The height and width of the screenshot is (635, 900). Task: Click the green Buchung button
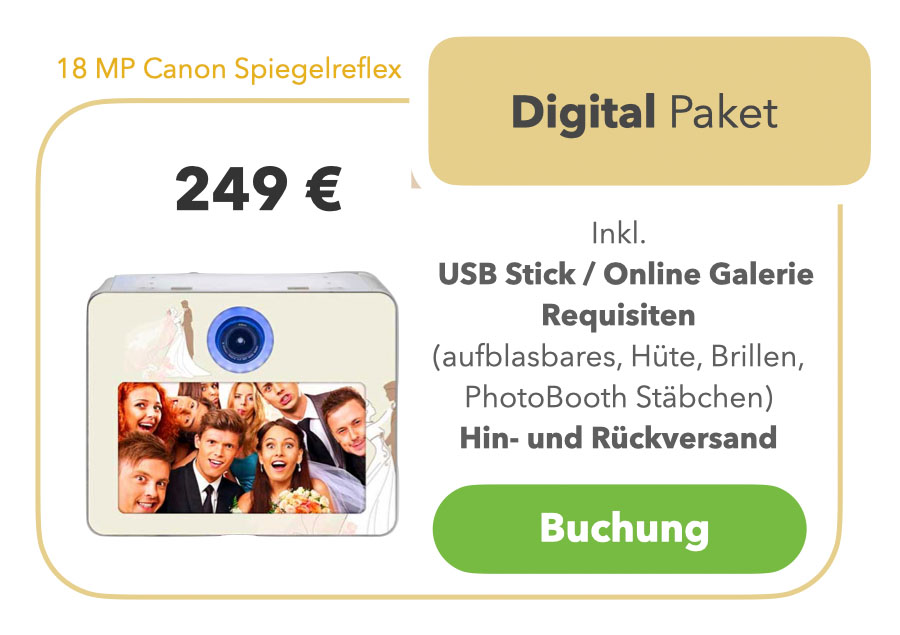coord(619,529)
